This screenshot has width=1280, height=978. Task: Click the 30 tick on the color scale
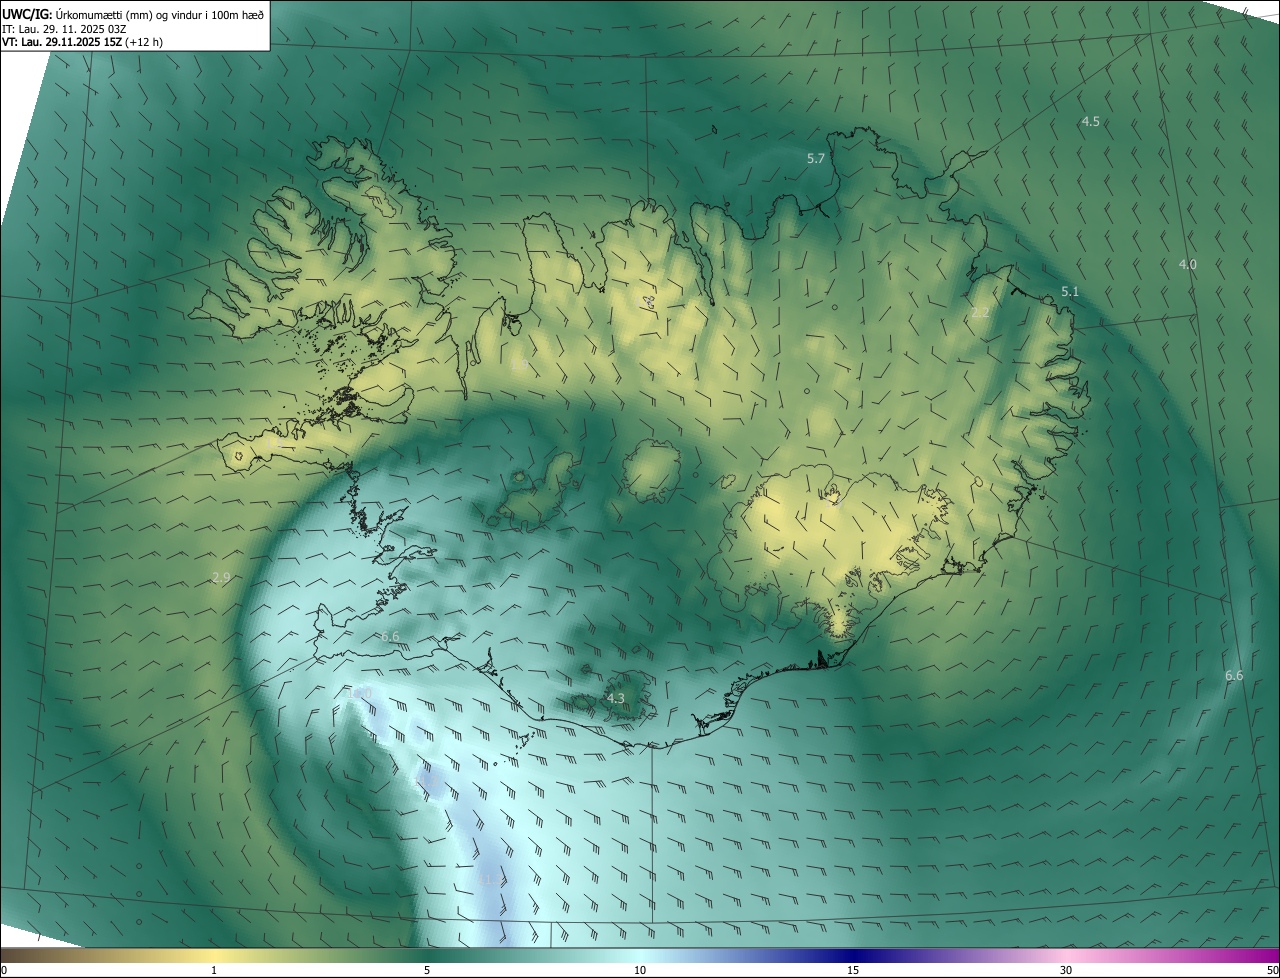pyautogui.click(x=1066, y=970)
